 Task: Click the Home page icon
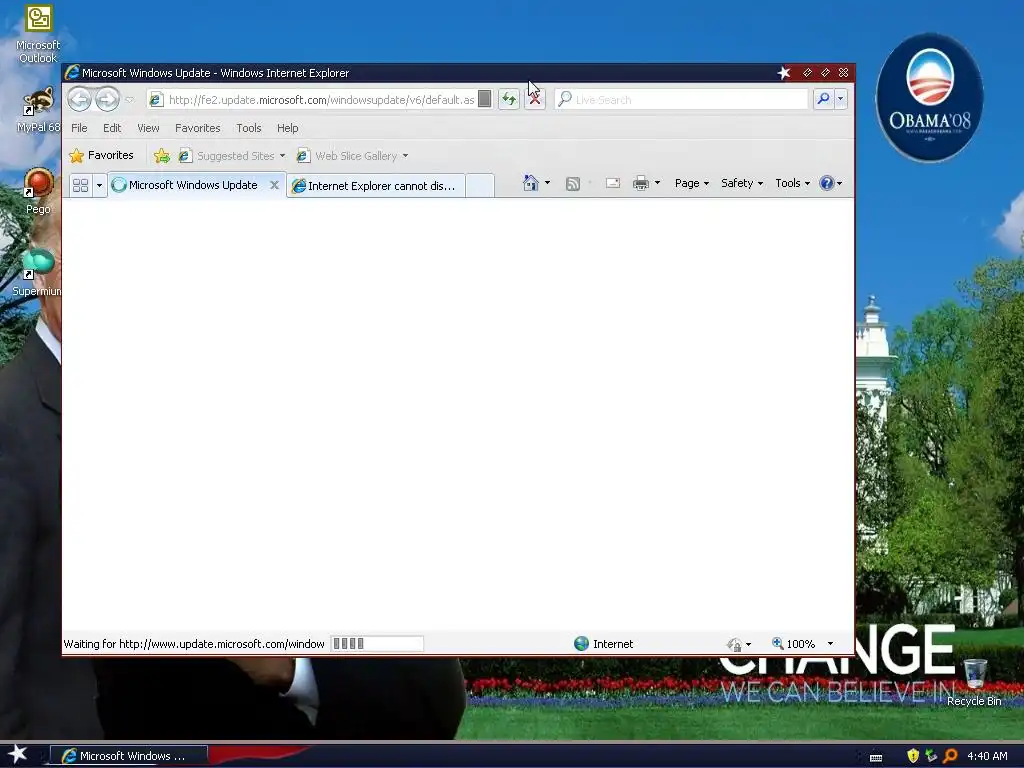coord(531,184)
